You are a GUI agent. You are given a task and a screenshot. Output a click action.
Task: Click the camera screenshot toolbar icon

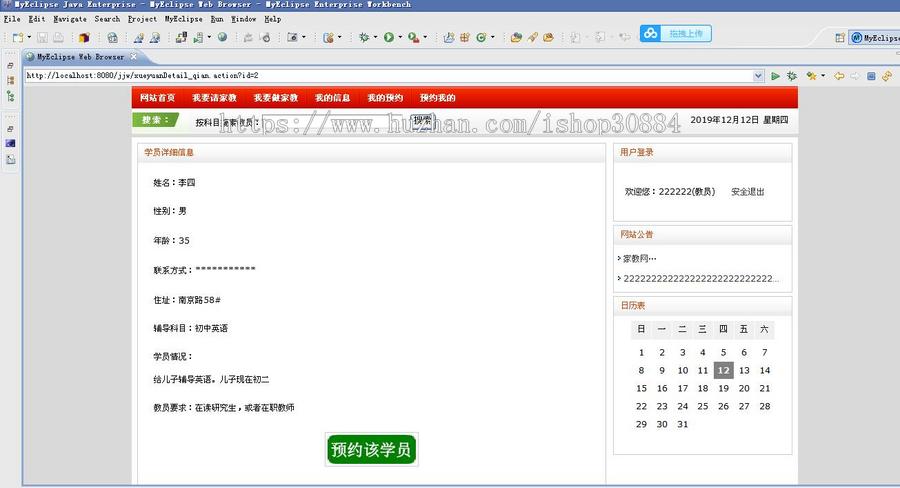[292, 37]
